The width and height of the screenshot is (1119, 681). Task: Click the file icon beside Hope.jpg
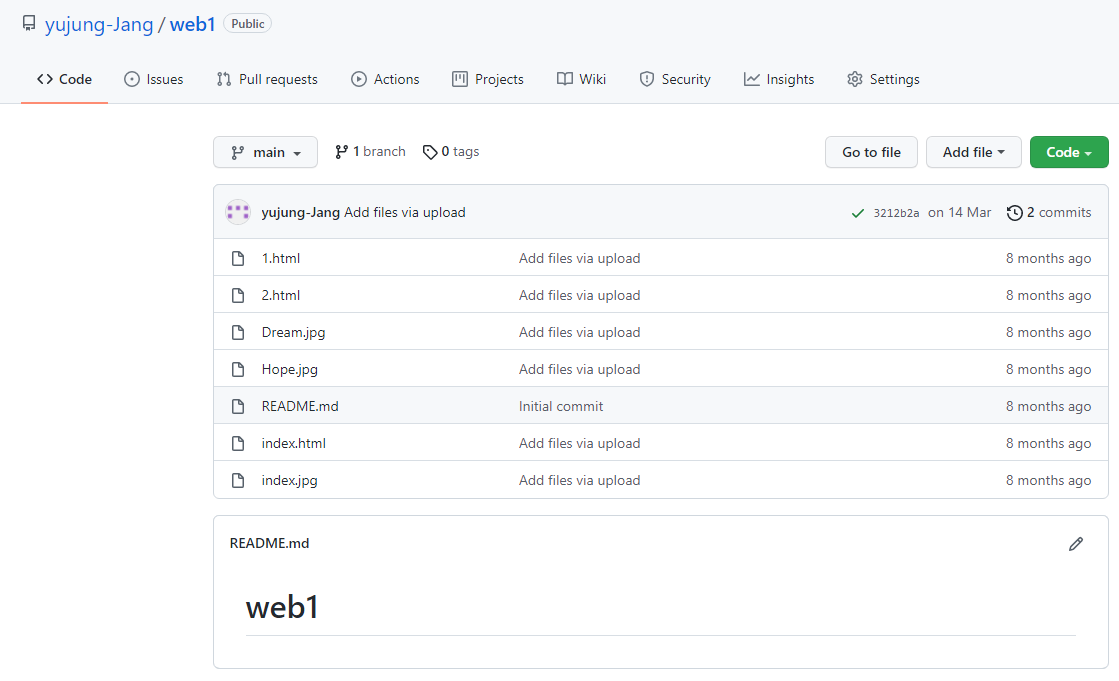(238, 370)
